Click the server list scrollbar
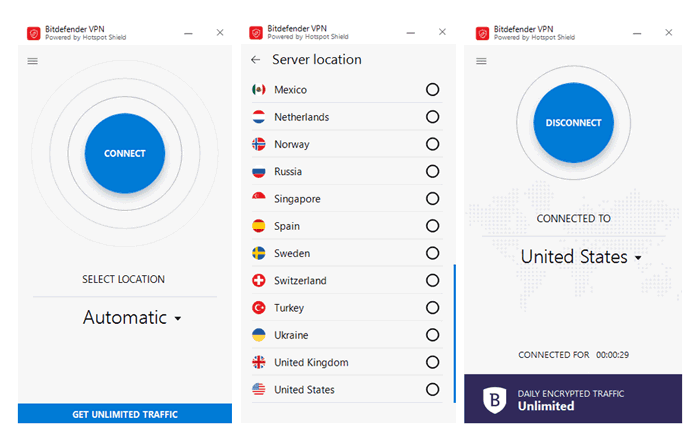The width and height of the screenshot is (700, 432). tap(454, 333)
